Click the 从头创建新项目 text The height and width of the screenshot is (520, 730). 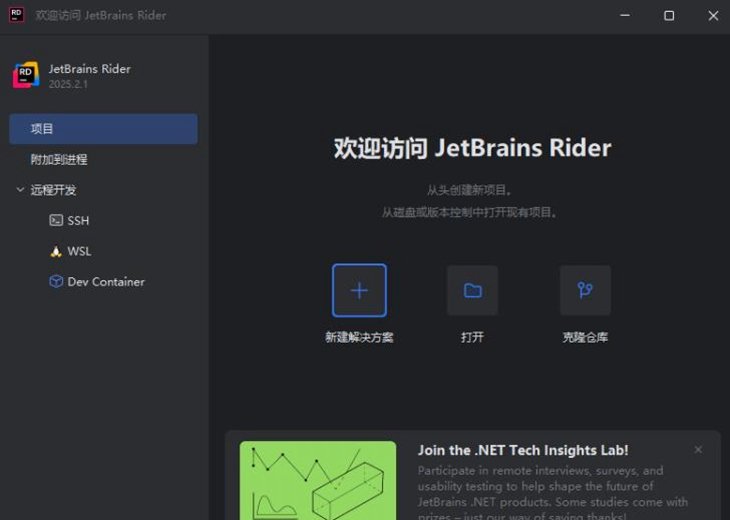pyautogui.click(x=469, y=190)
